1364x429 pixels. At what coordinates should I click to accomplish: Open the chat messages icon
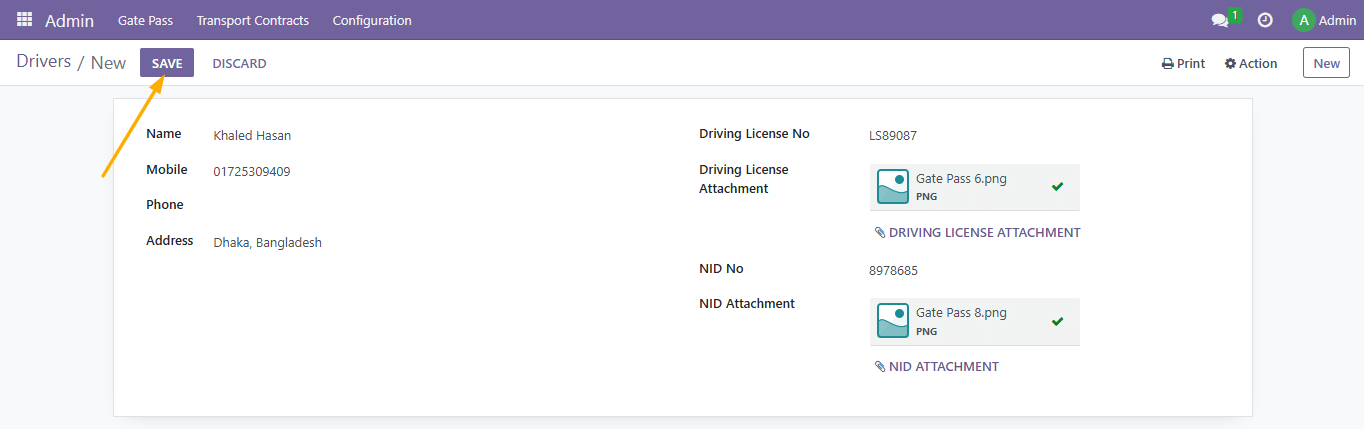(x=1219, y=20)
